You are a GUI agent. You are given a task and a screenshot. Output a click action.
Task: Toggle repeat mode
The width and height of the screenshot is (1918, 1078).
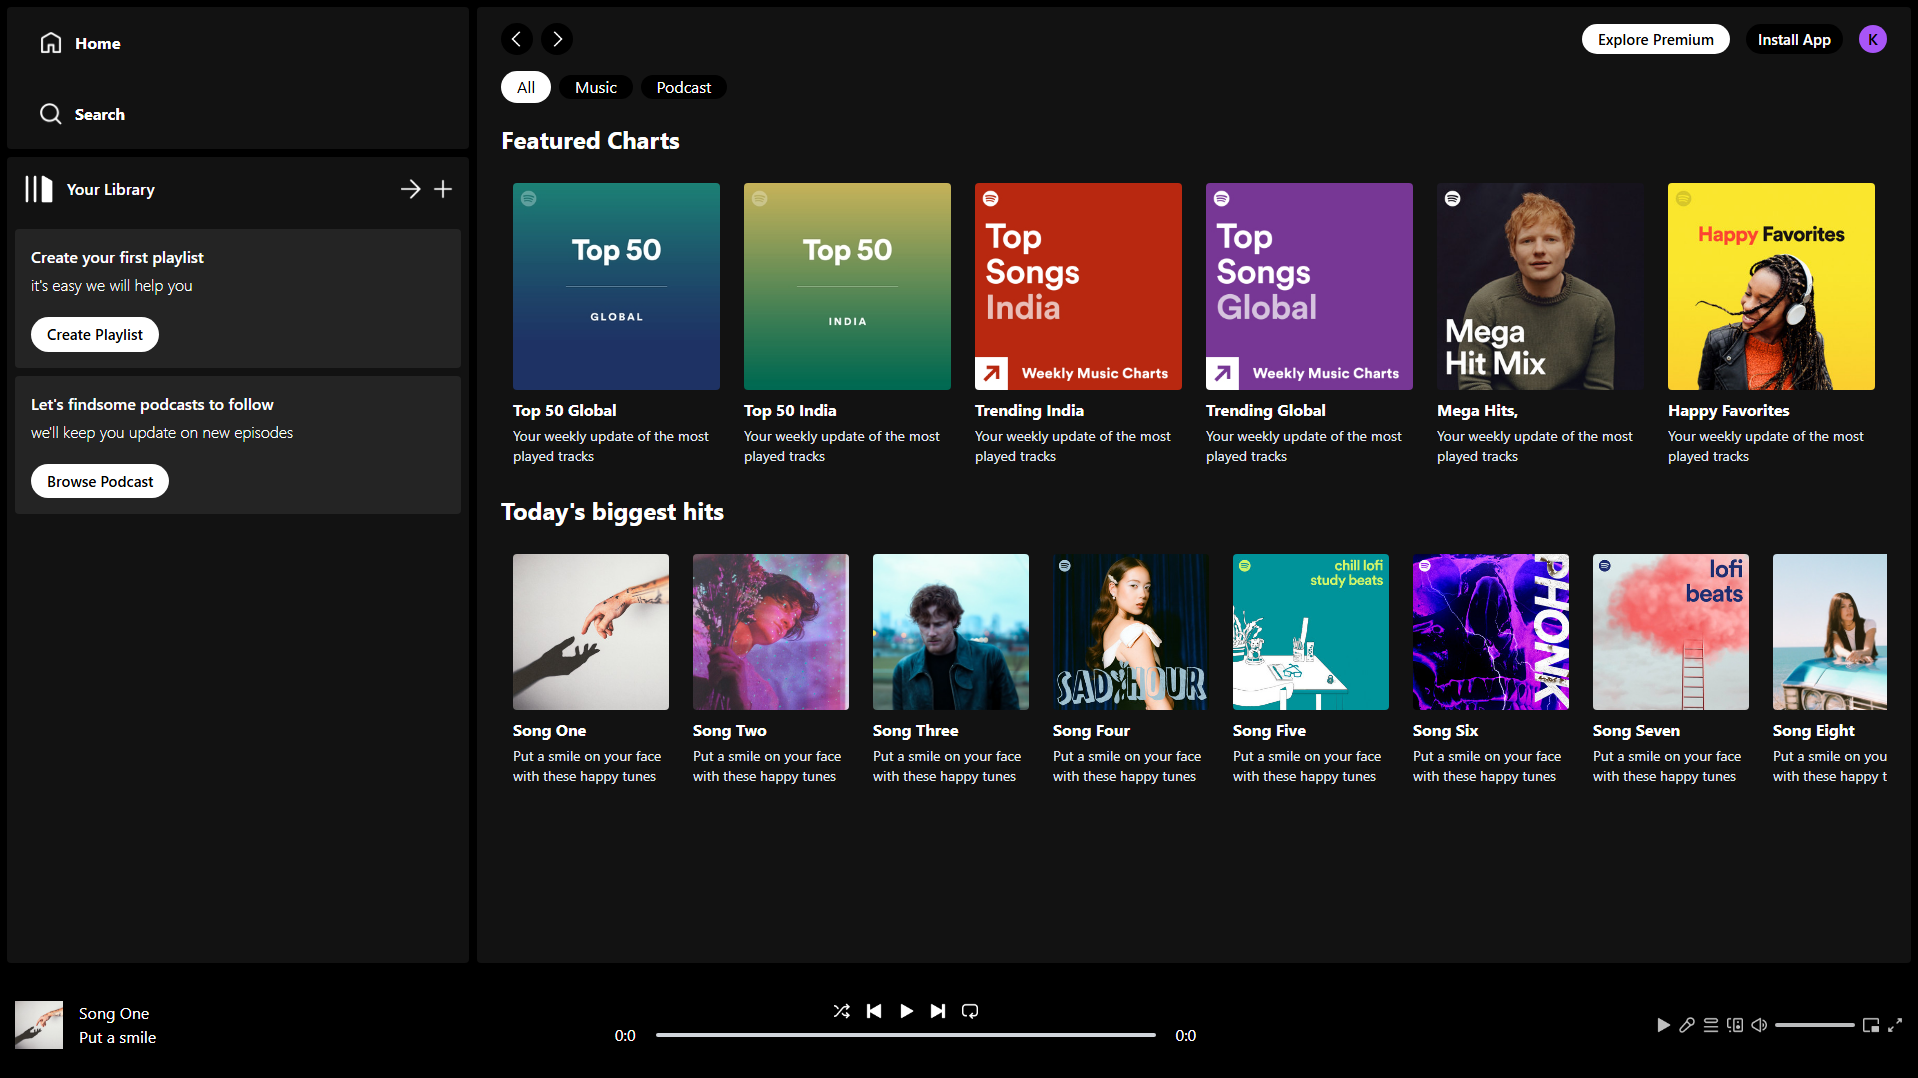coord(970,1011)
